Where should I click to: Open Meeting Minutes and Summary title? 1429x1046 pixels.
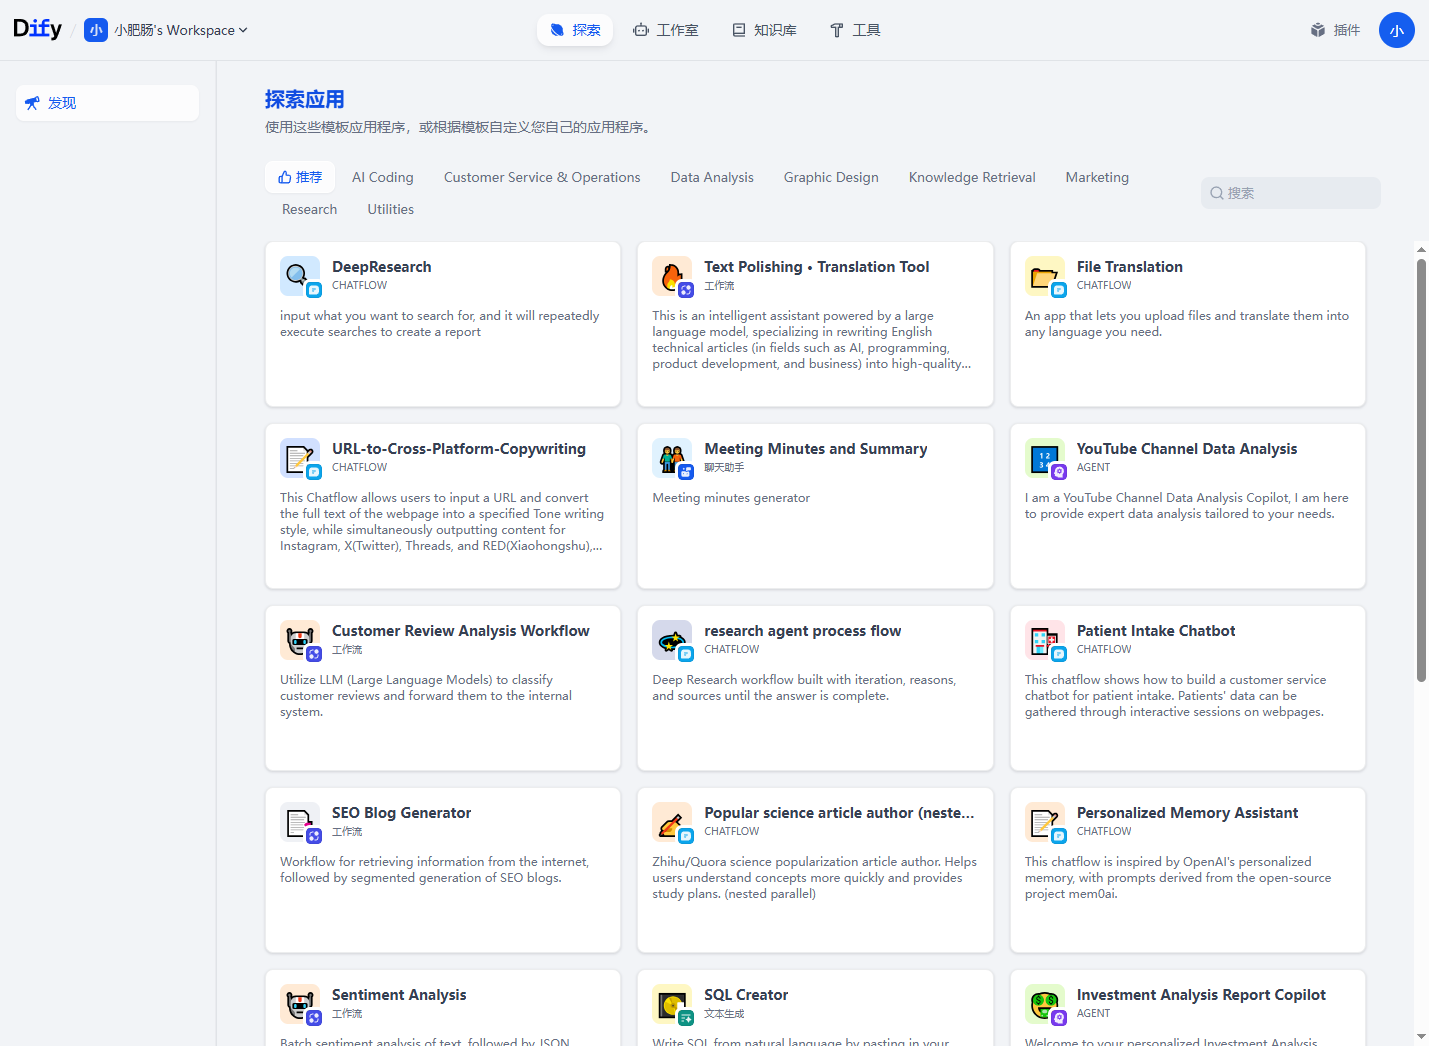(816, 449)
